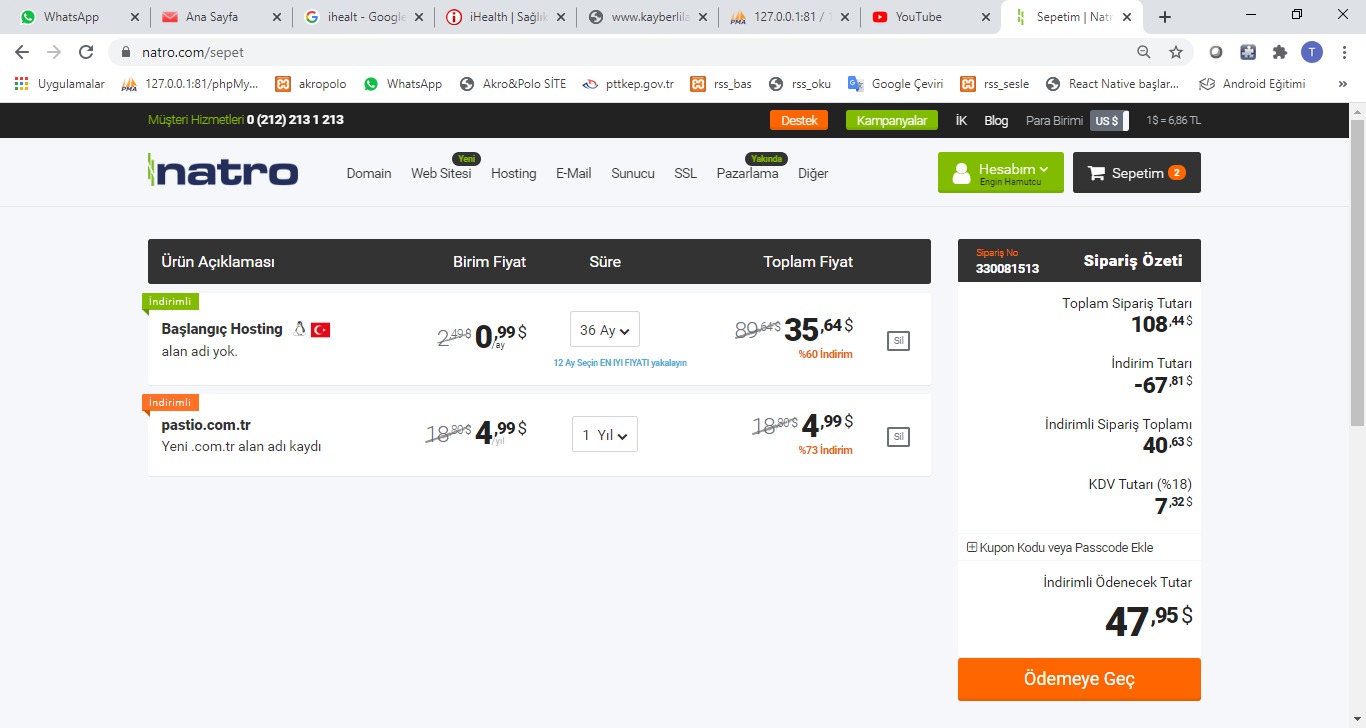This screenshot has width=1366, height=728.
Task: Click the browser reload page icon
Action: [86, 52]
